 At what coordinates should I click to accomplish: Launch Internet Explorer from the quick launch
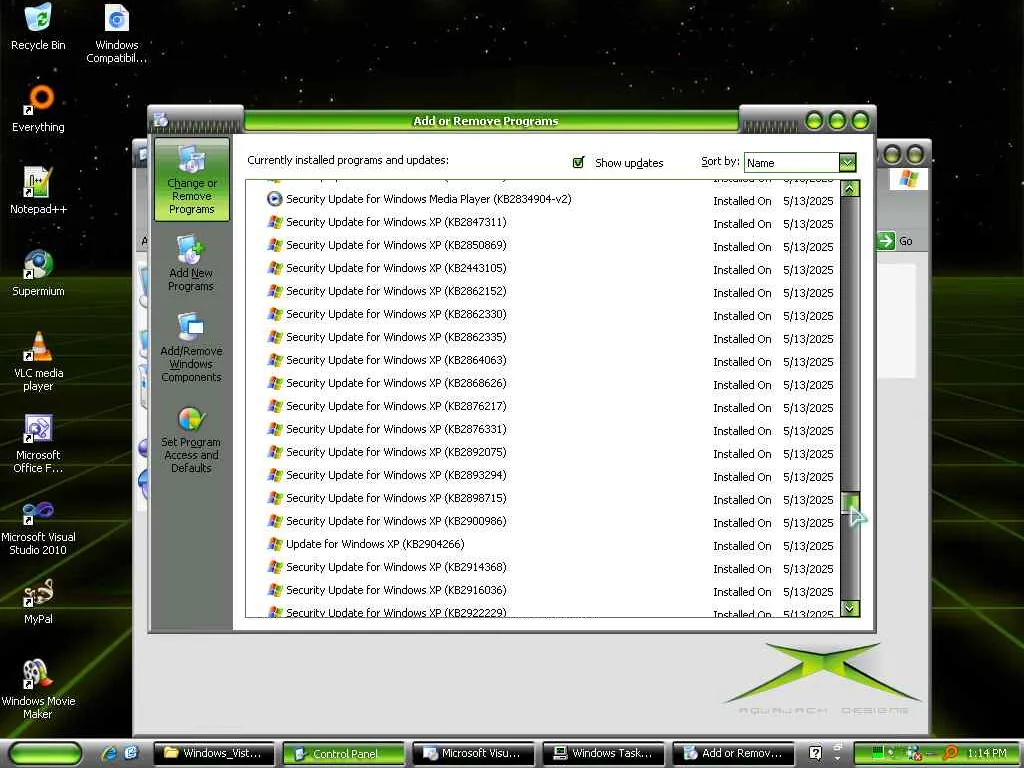click(108, 753)
